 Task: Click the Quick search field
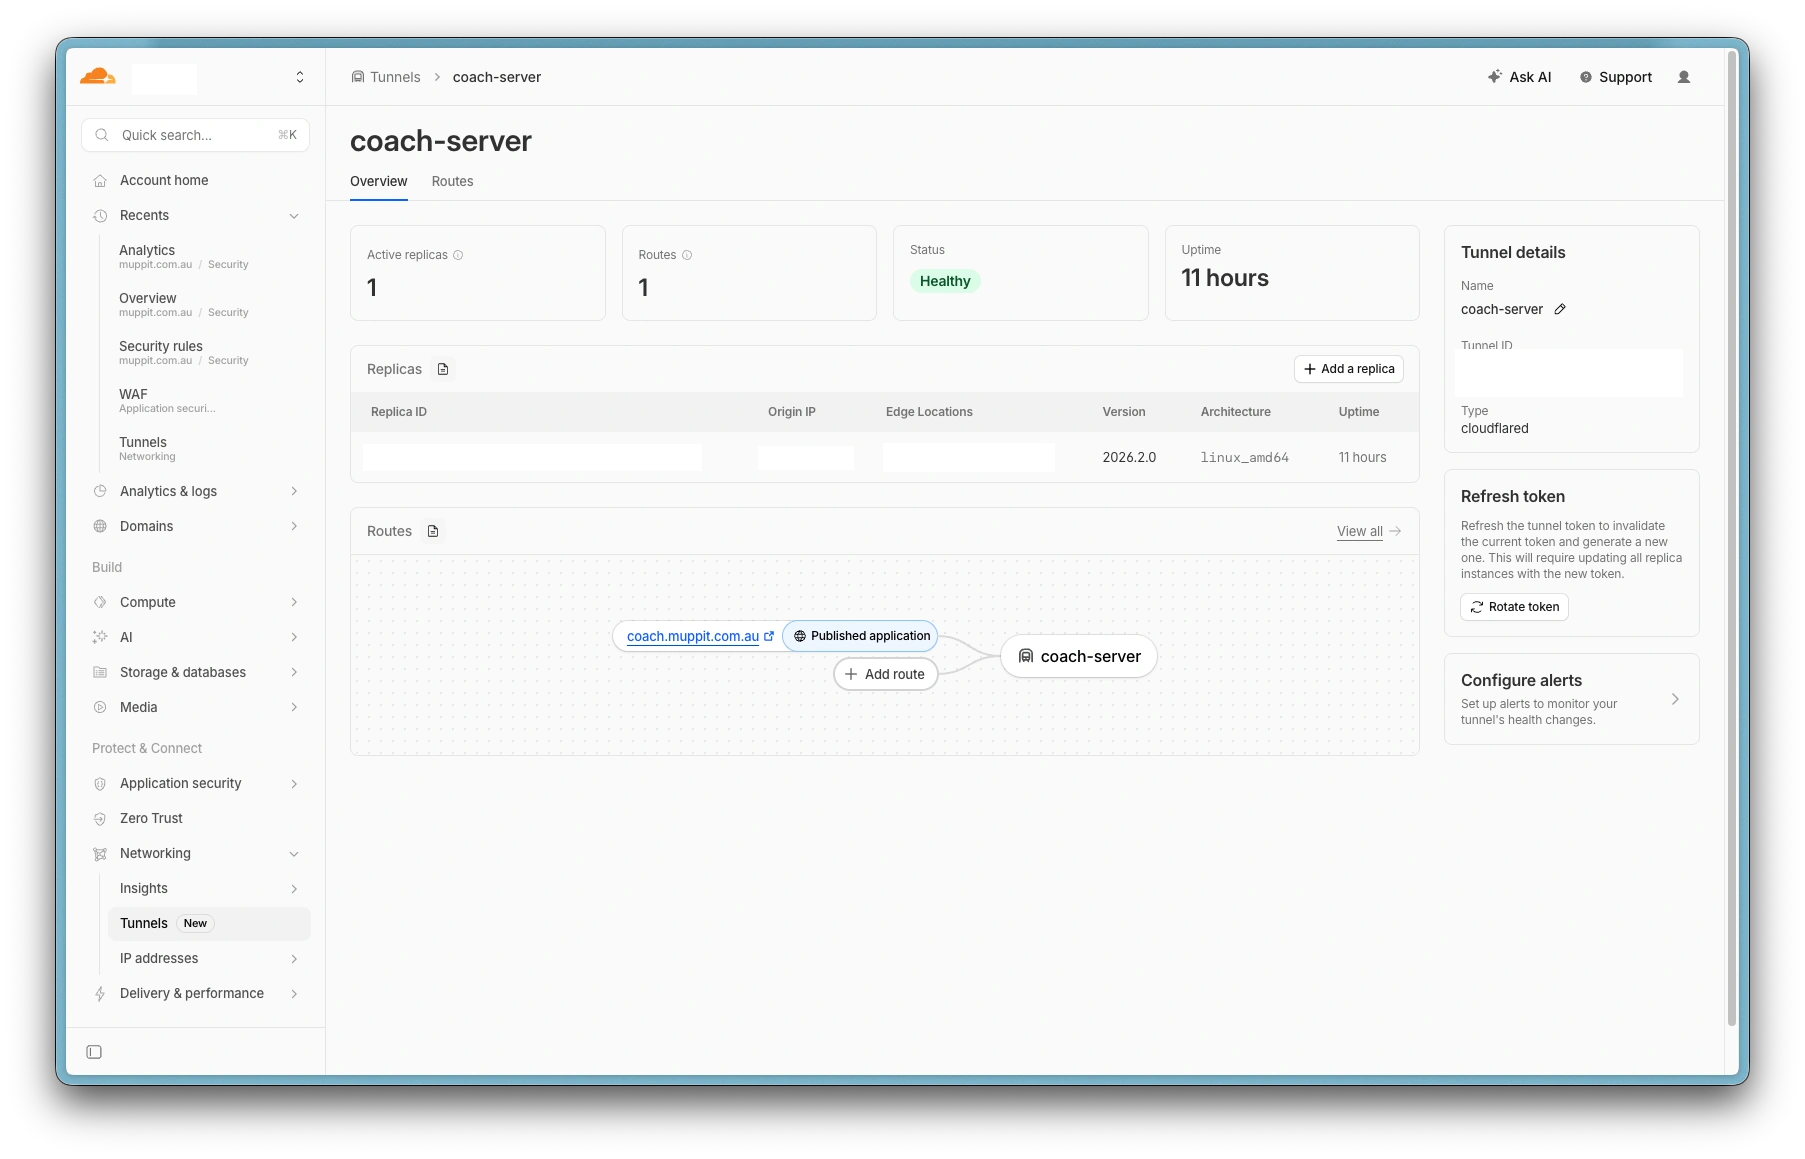(195, 135)
